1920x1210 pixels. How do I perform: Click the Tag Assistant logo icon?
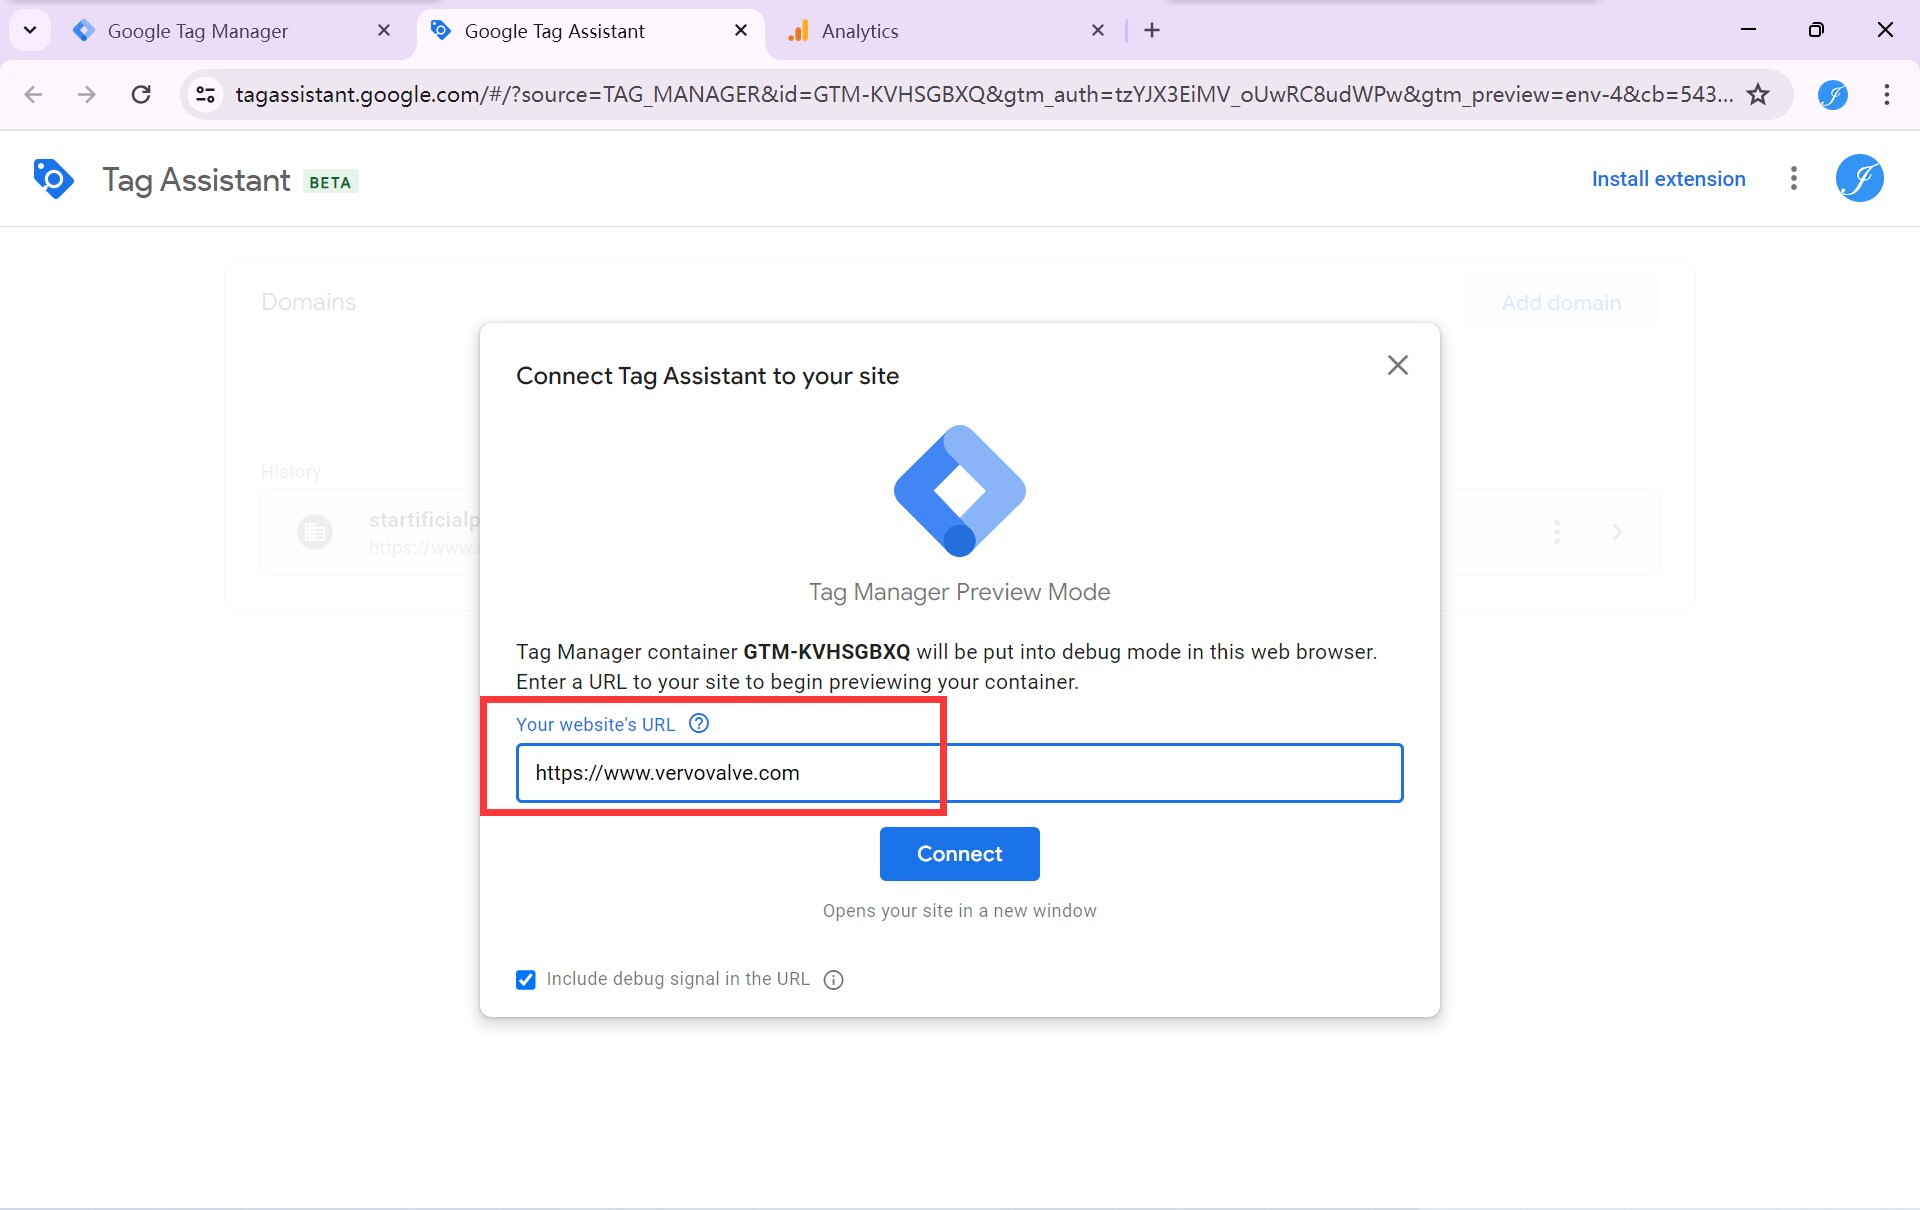tap(53, 179)
